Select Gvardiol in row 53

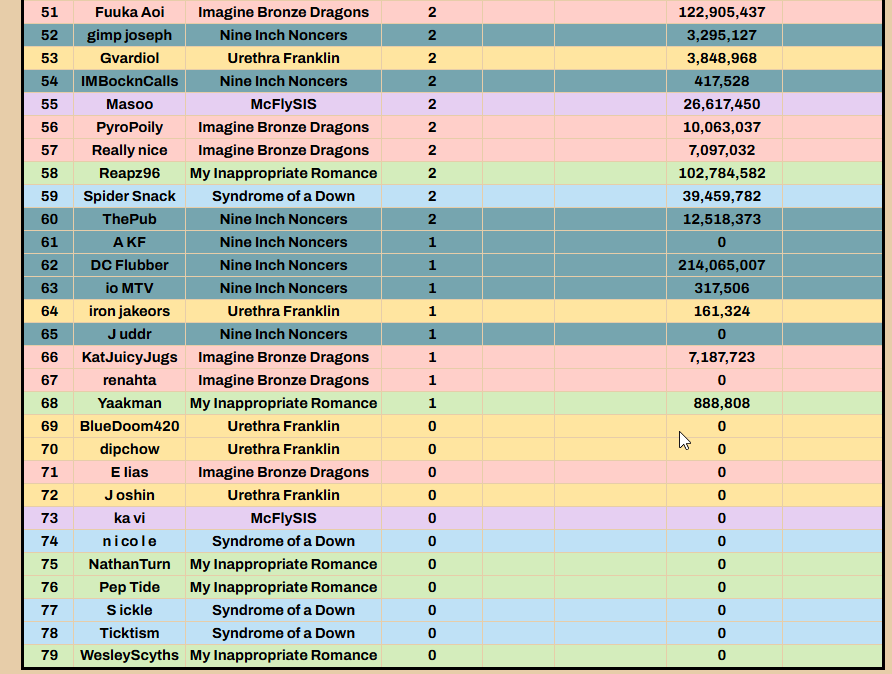point(130,58)
